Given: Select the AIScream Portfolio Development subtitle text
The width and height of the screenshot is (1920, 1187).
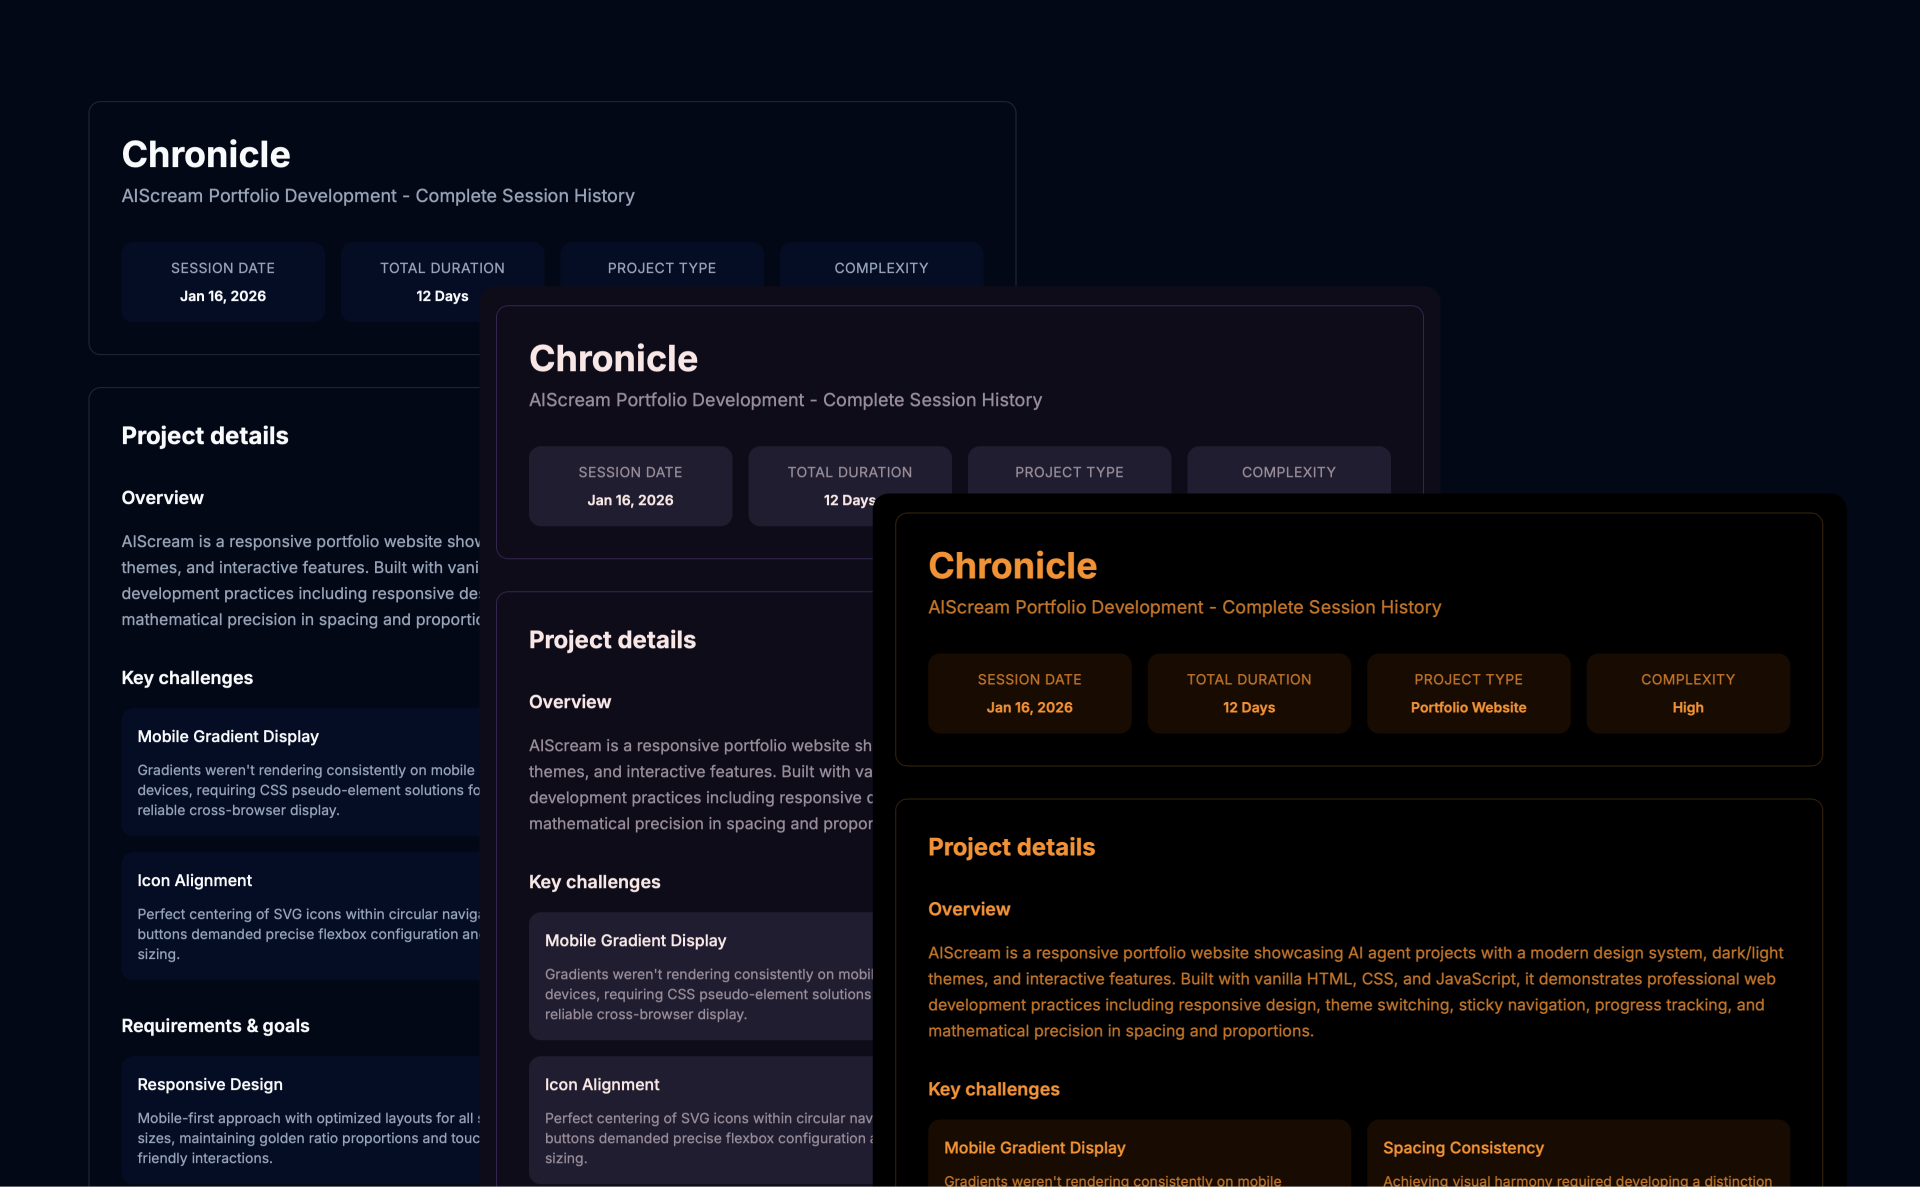Looking at the screenshot, I should coord(1183,607).
